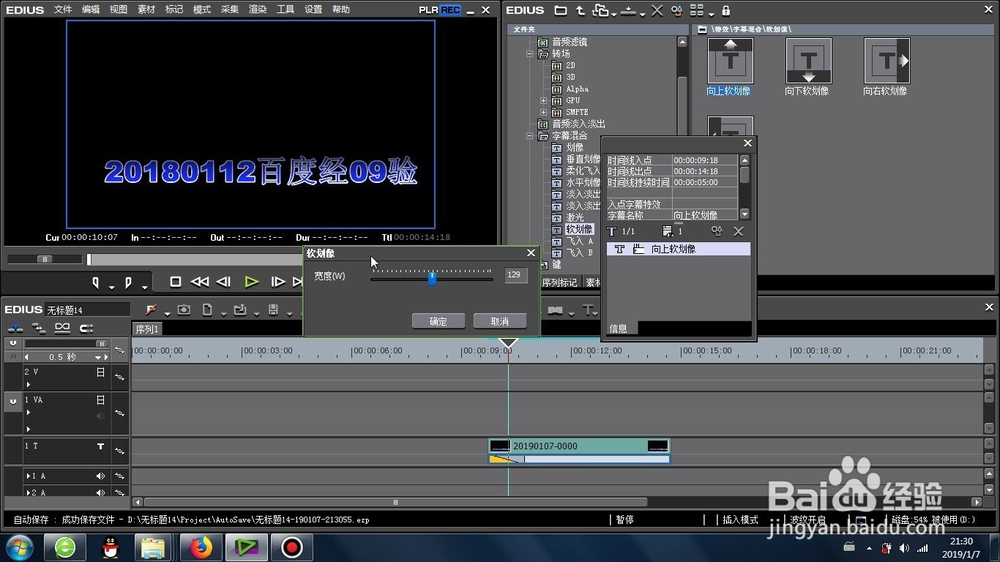
Task: Select the 20190107-0000 title clip
Action: [x=579, y=446]
